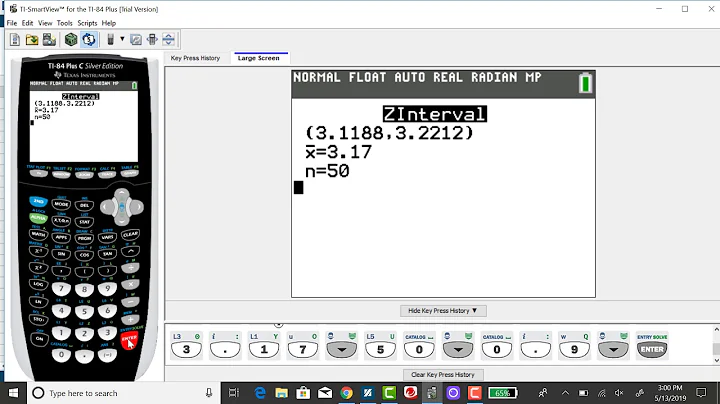
Task: Switch to the Key Press History tab
Action: (195, 58)
